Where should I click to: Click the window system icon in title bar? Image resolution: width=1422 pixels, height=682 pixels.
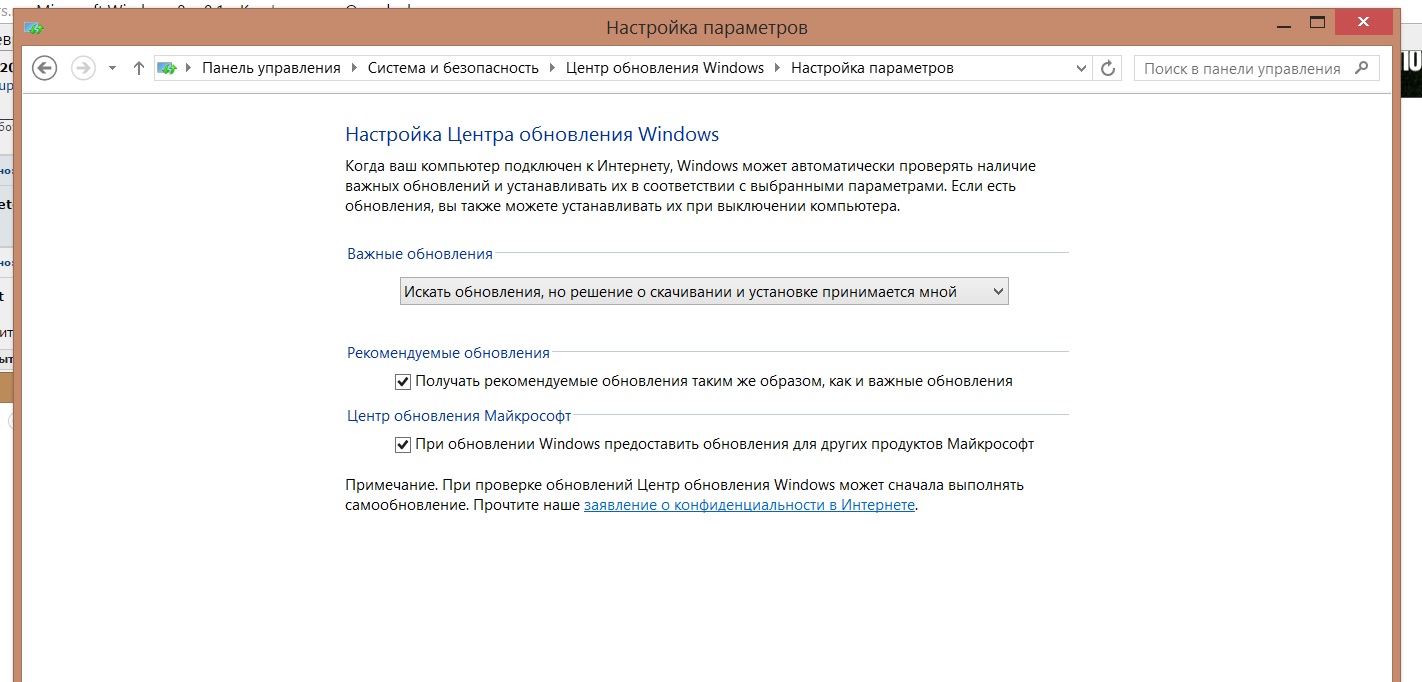click(33, 27)
